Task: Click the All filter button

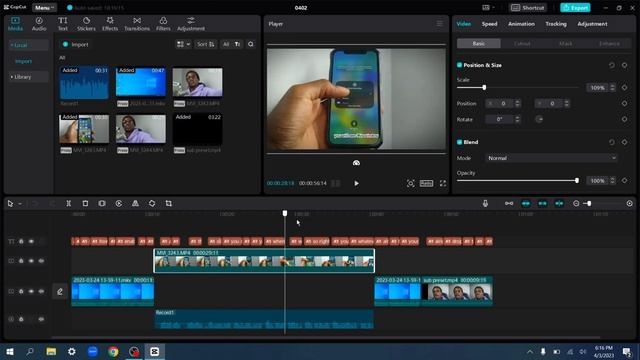Action: [226, 44]
